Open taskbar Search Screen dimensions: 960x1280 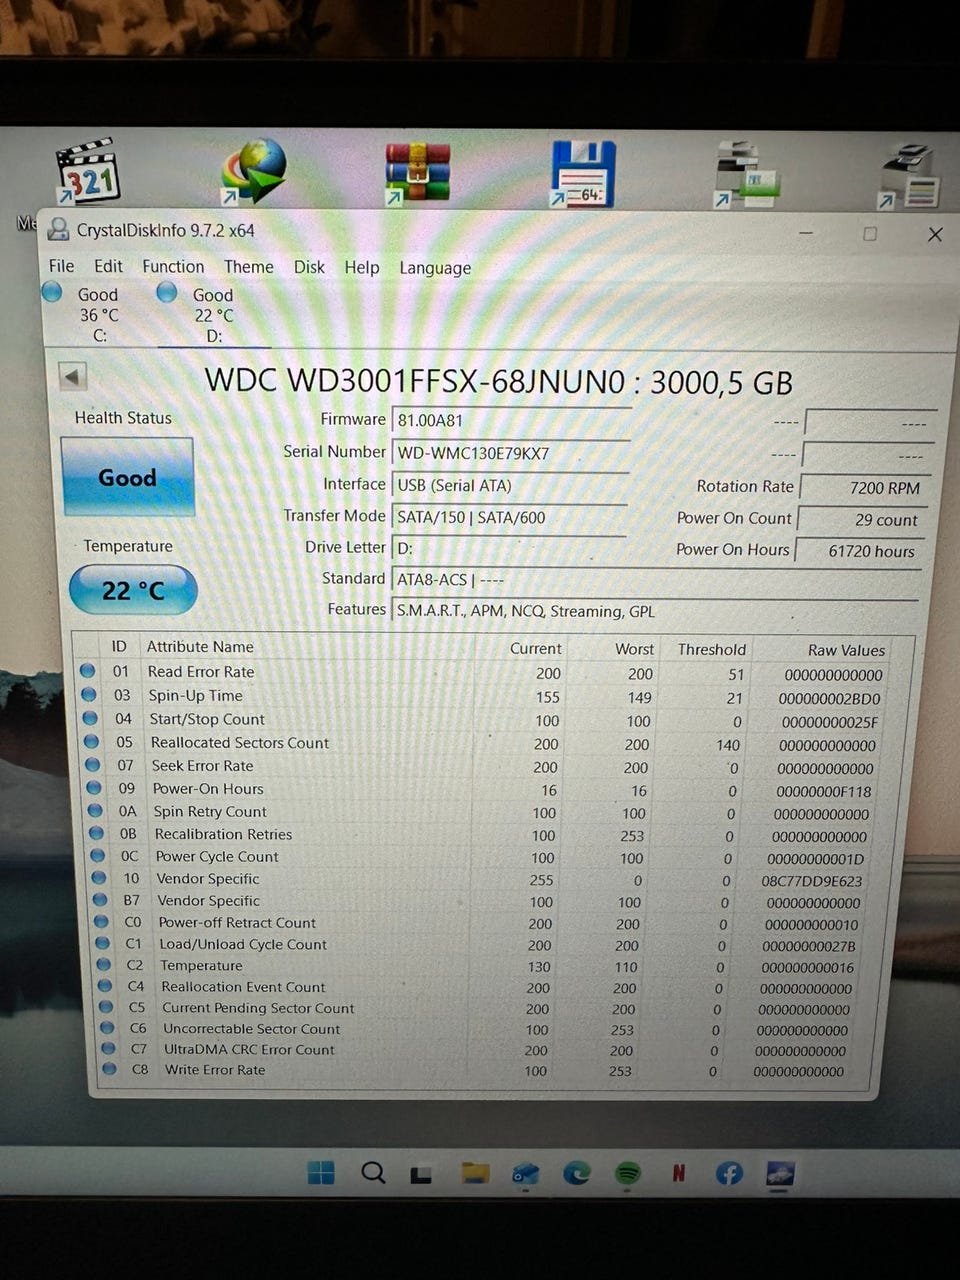pos(373,1172)
